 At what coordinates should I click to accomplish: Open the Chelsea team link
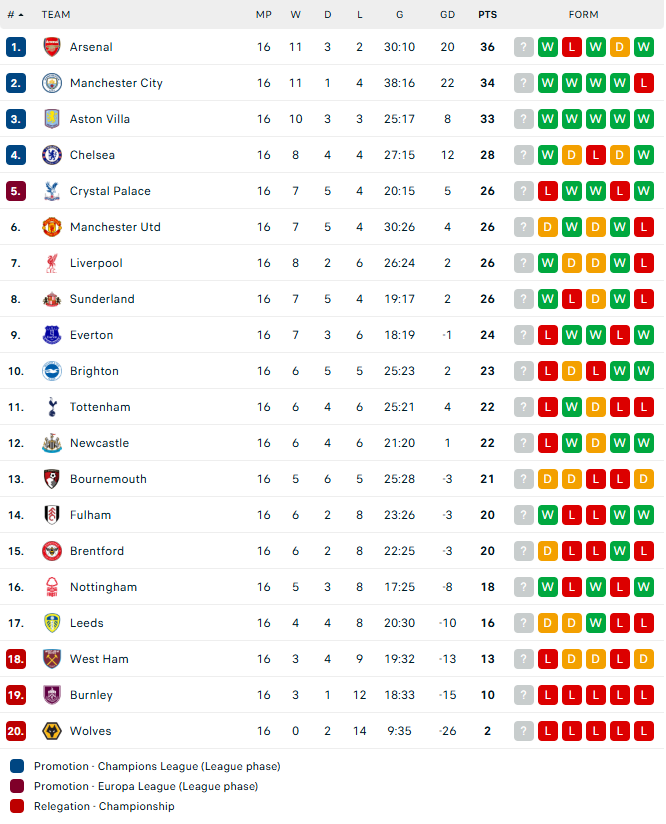coord(92,155)
